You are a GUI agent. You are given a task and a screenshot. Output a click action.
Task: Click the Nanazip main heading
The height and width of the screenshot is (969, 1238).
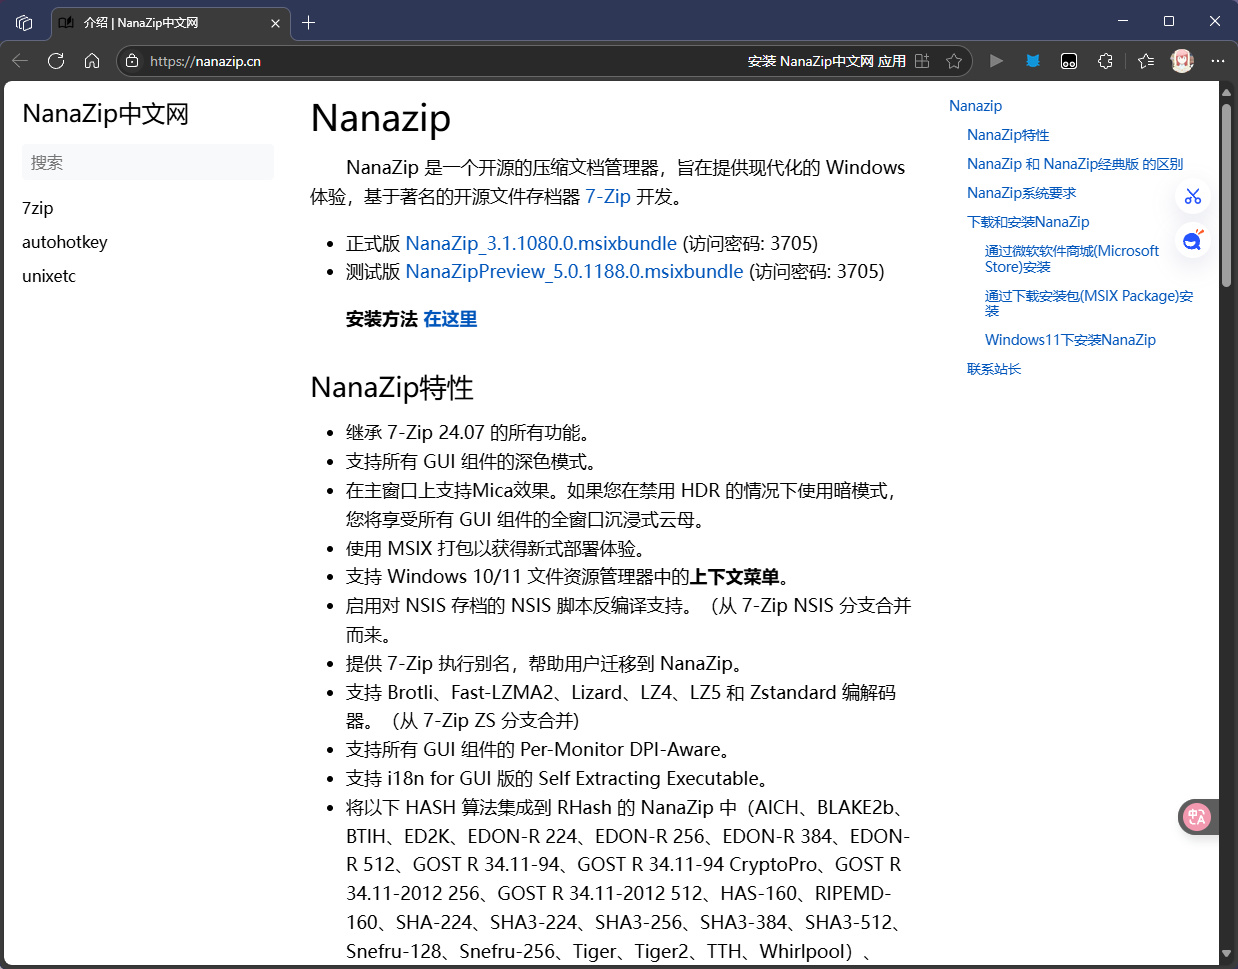coord(381,118)
